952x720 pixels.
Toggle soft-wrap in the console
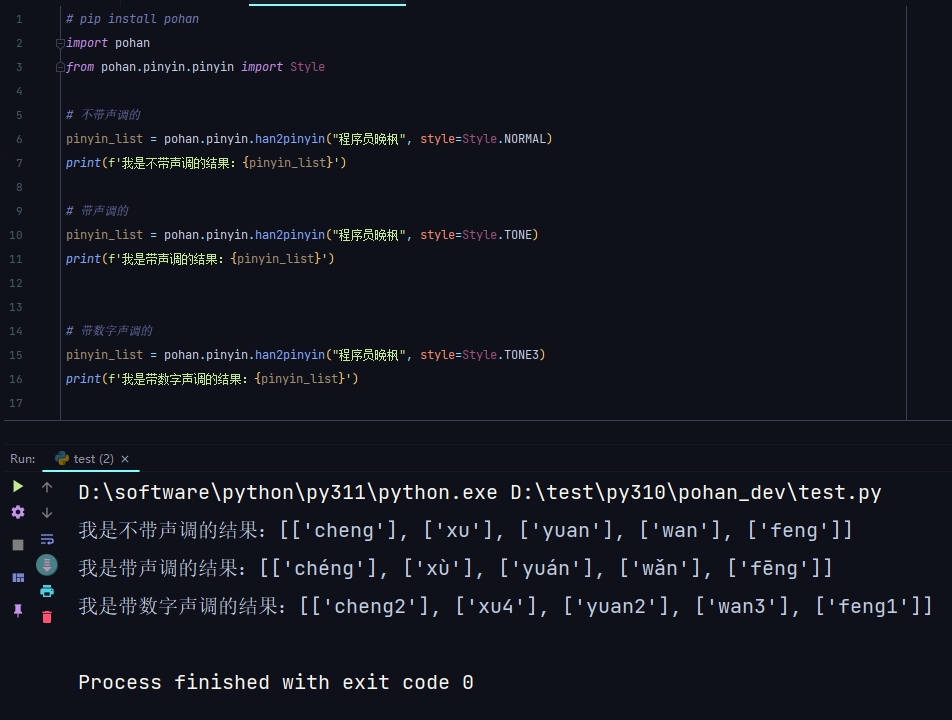pos(47,539)
